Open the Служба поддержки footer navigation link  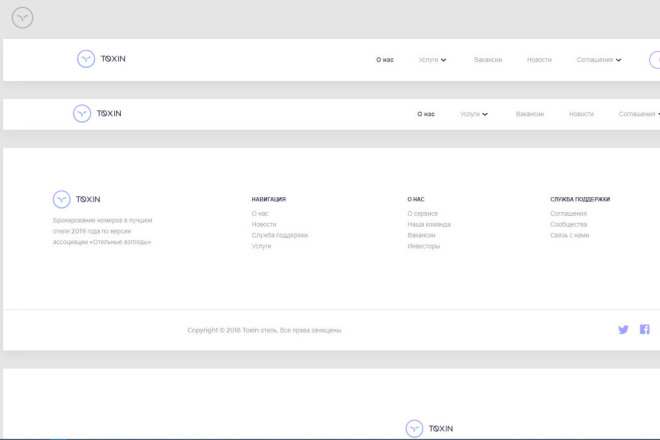279,235
